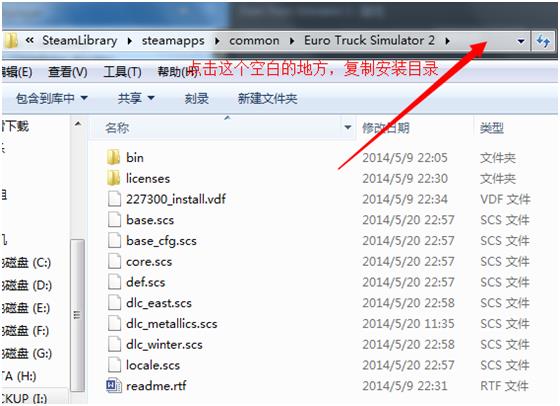Select the licenses folder icon

coord(113,178)
